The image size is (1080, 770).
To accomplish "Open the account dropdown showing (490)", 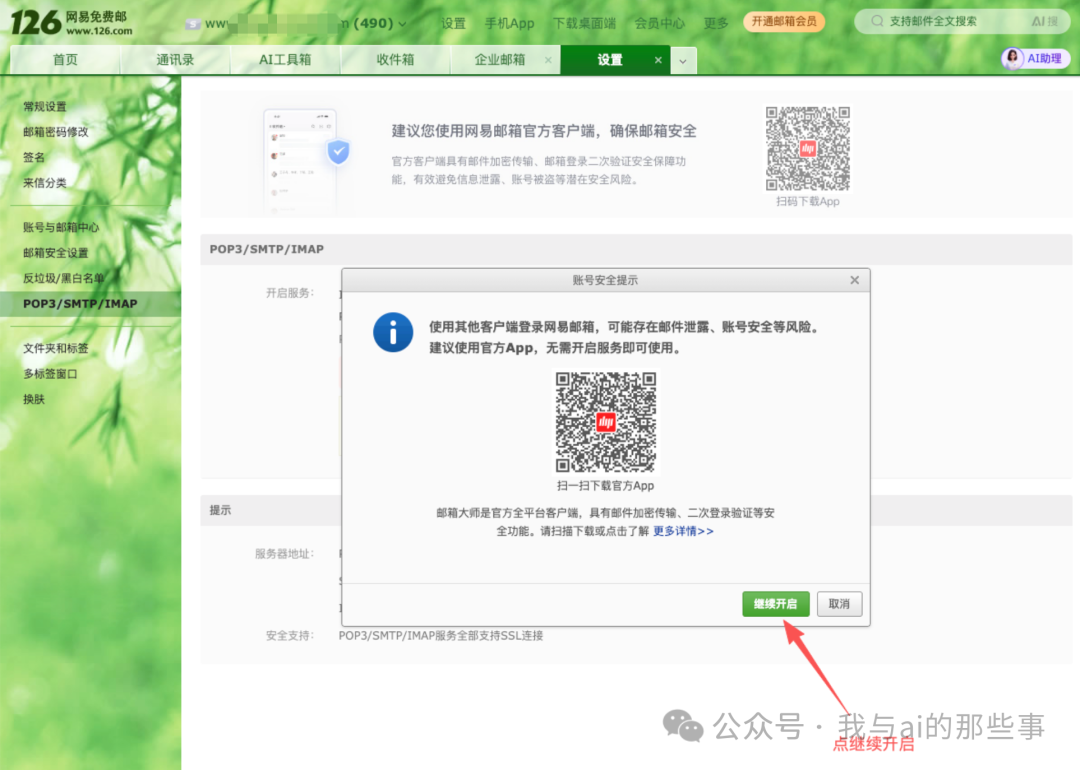I will point(296,23).
